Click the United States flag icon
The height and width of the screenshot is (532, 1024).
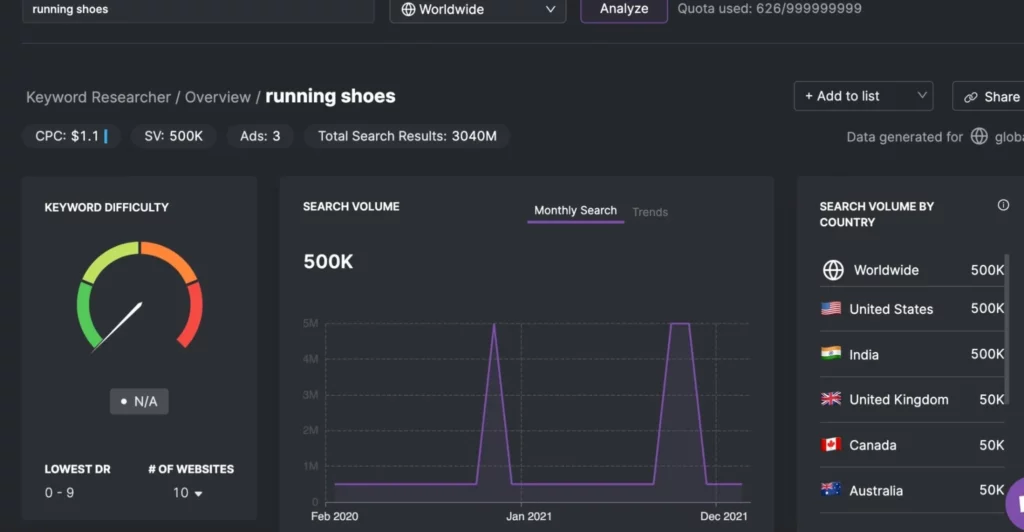[x=831, y=309]
